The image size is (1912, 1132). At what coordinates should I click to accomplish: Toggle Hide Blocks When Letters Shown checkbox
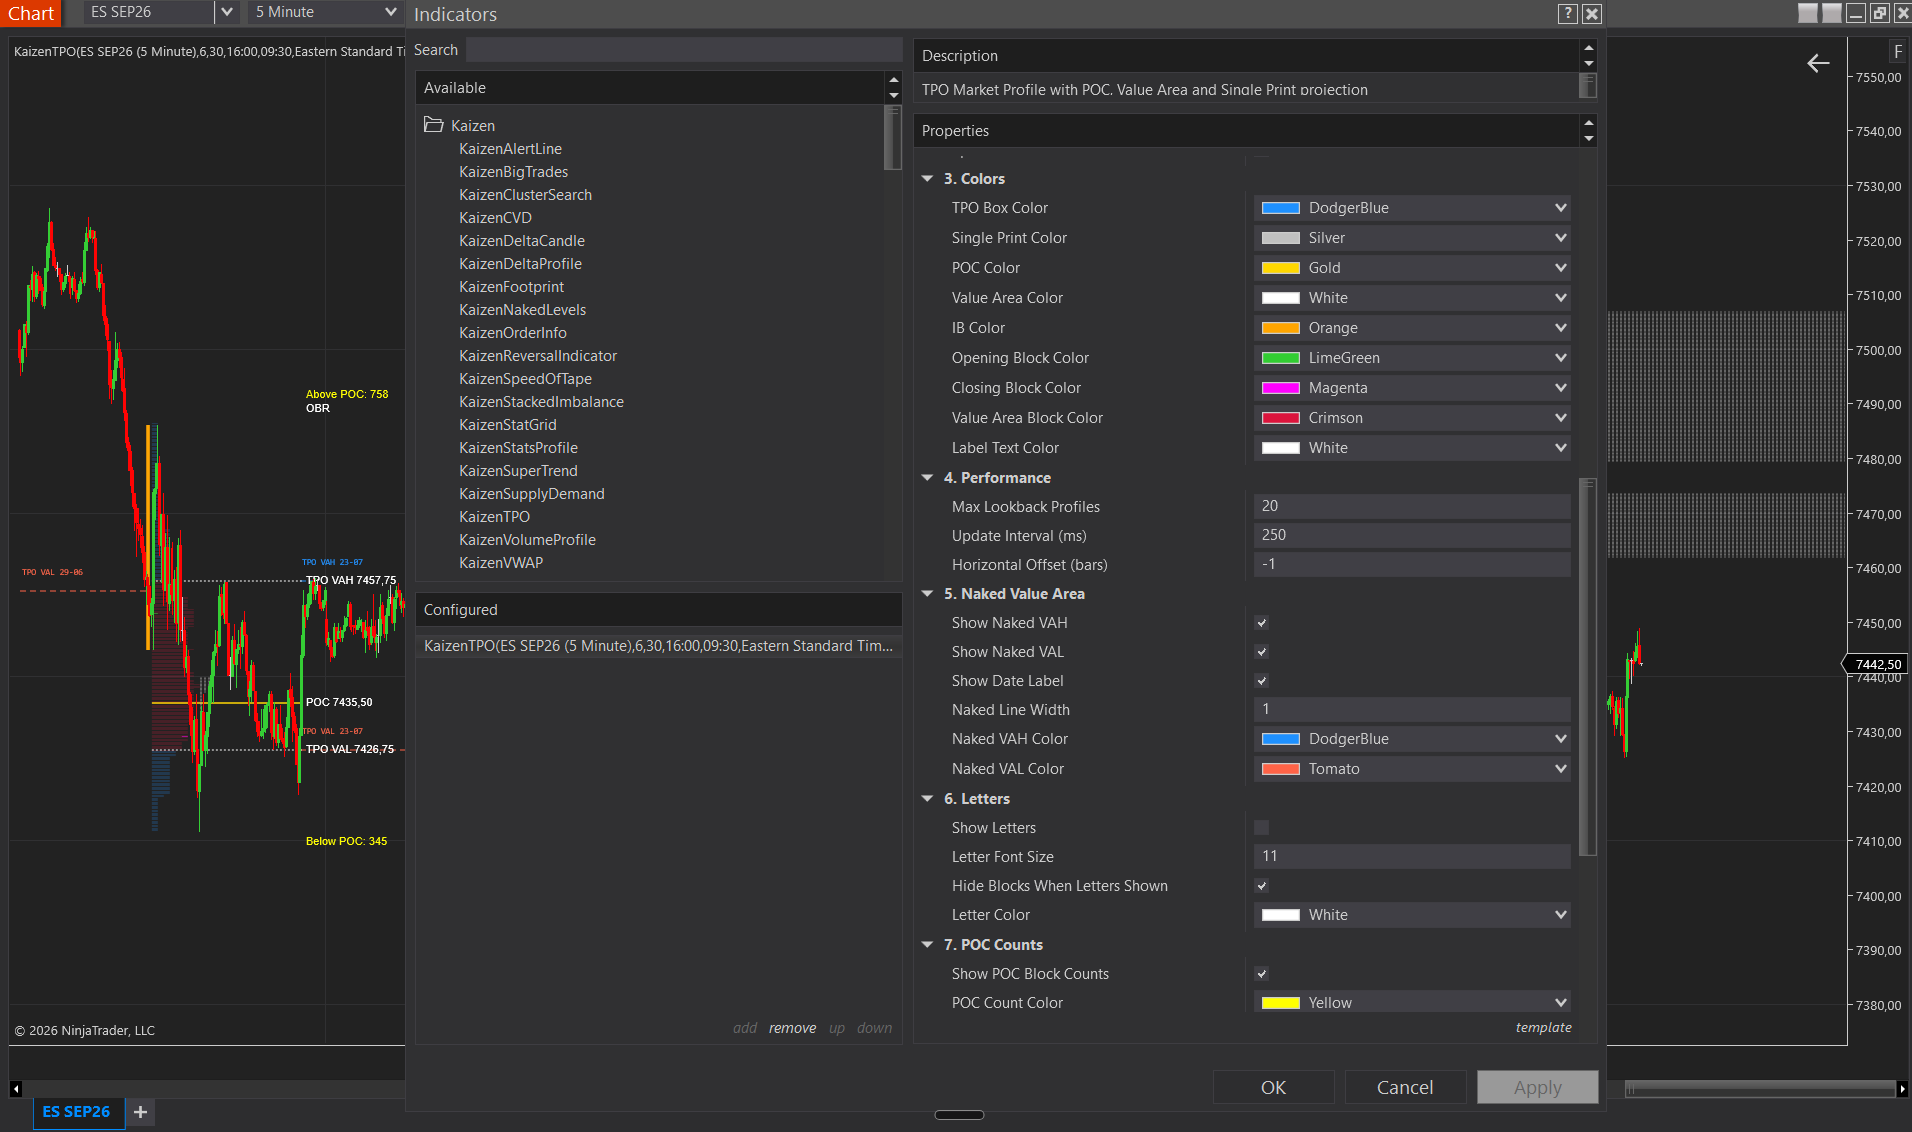[x=1262, y=886]
